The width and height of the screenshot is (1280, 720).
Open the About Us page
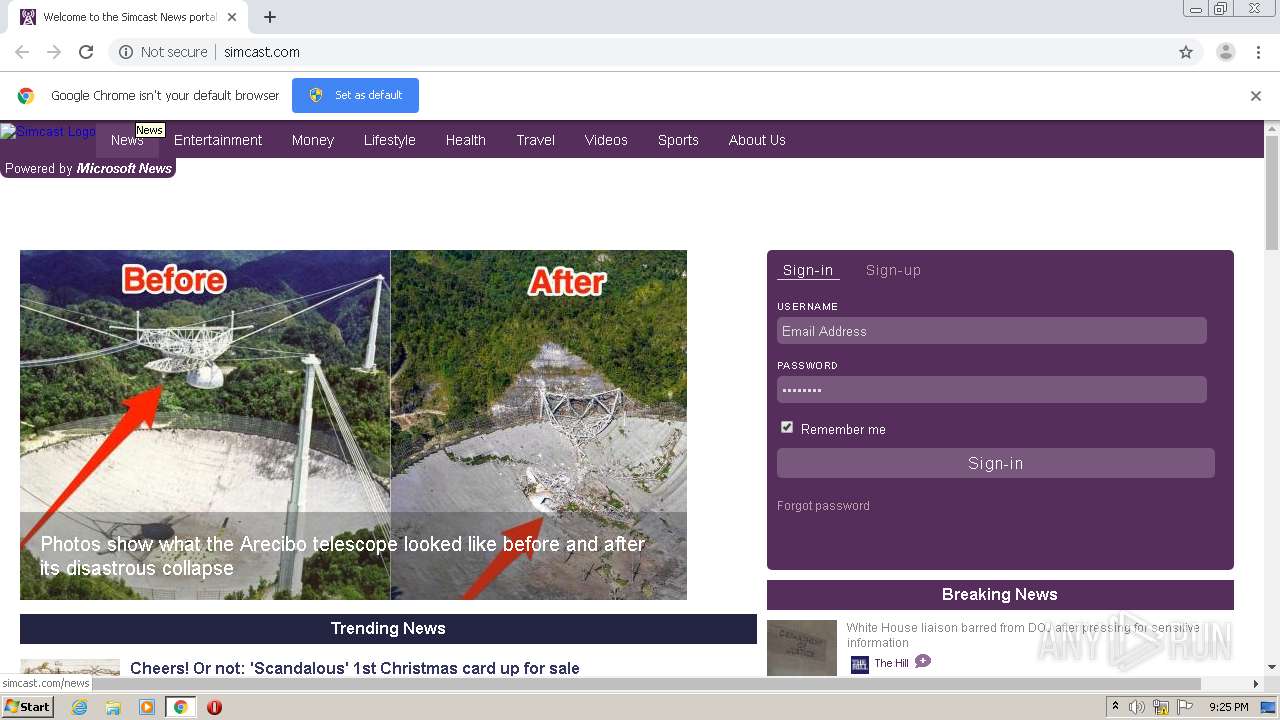757,140
